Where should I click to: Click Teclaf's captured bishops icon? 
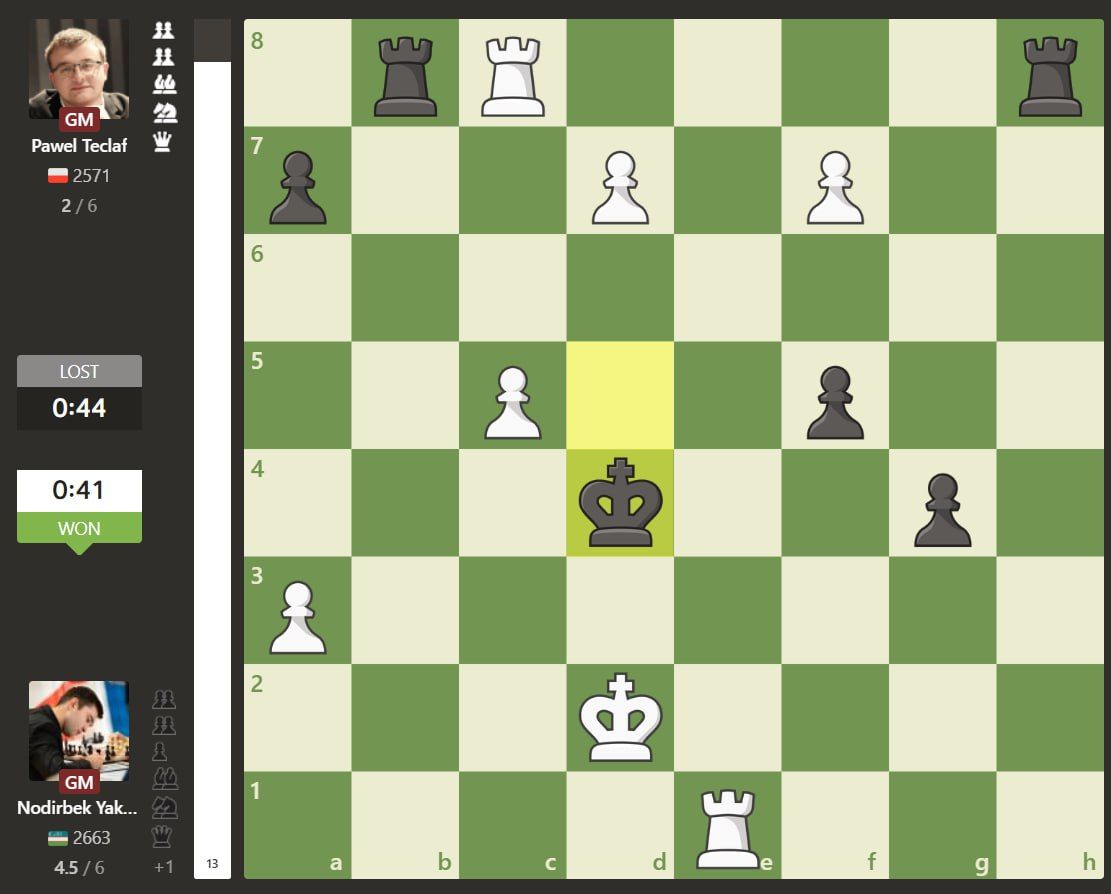164,84
